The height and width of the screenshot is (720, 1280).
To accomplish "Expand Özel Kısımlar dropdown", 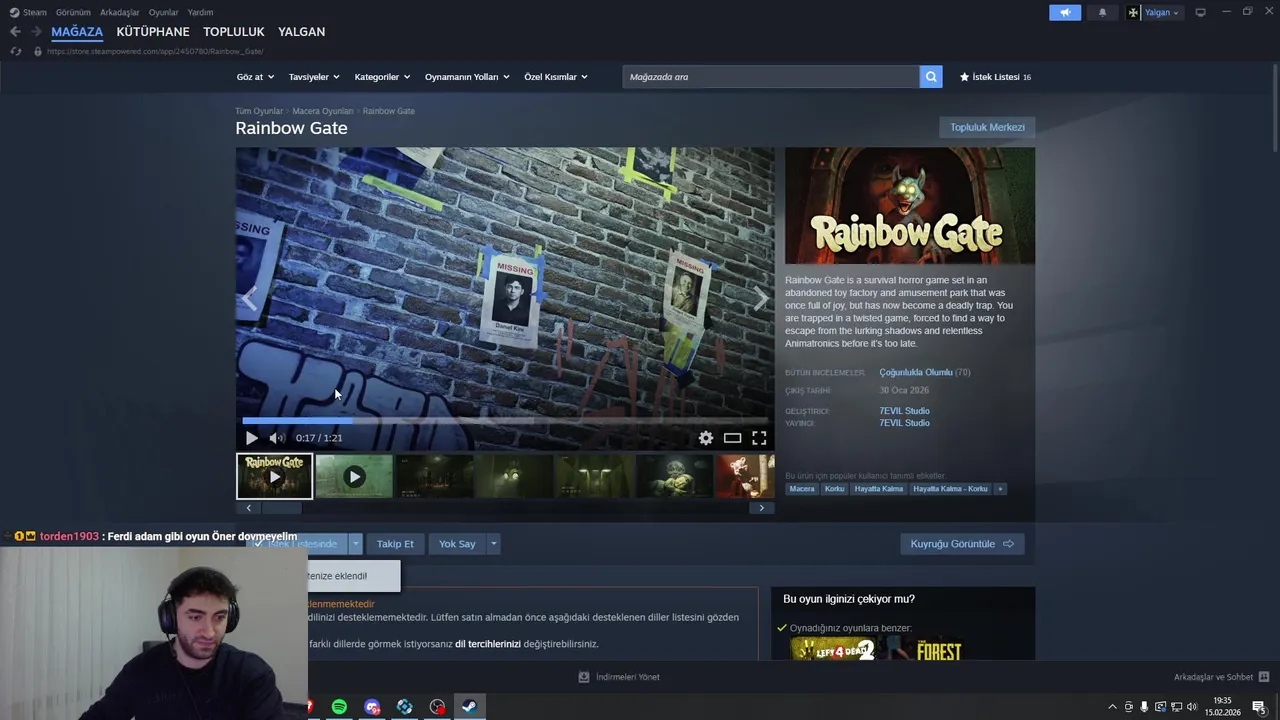I will point(556,77).
